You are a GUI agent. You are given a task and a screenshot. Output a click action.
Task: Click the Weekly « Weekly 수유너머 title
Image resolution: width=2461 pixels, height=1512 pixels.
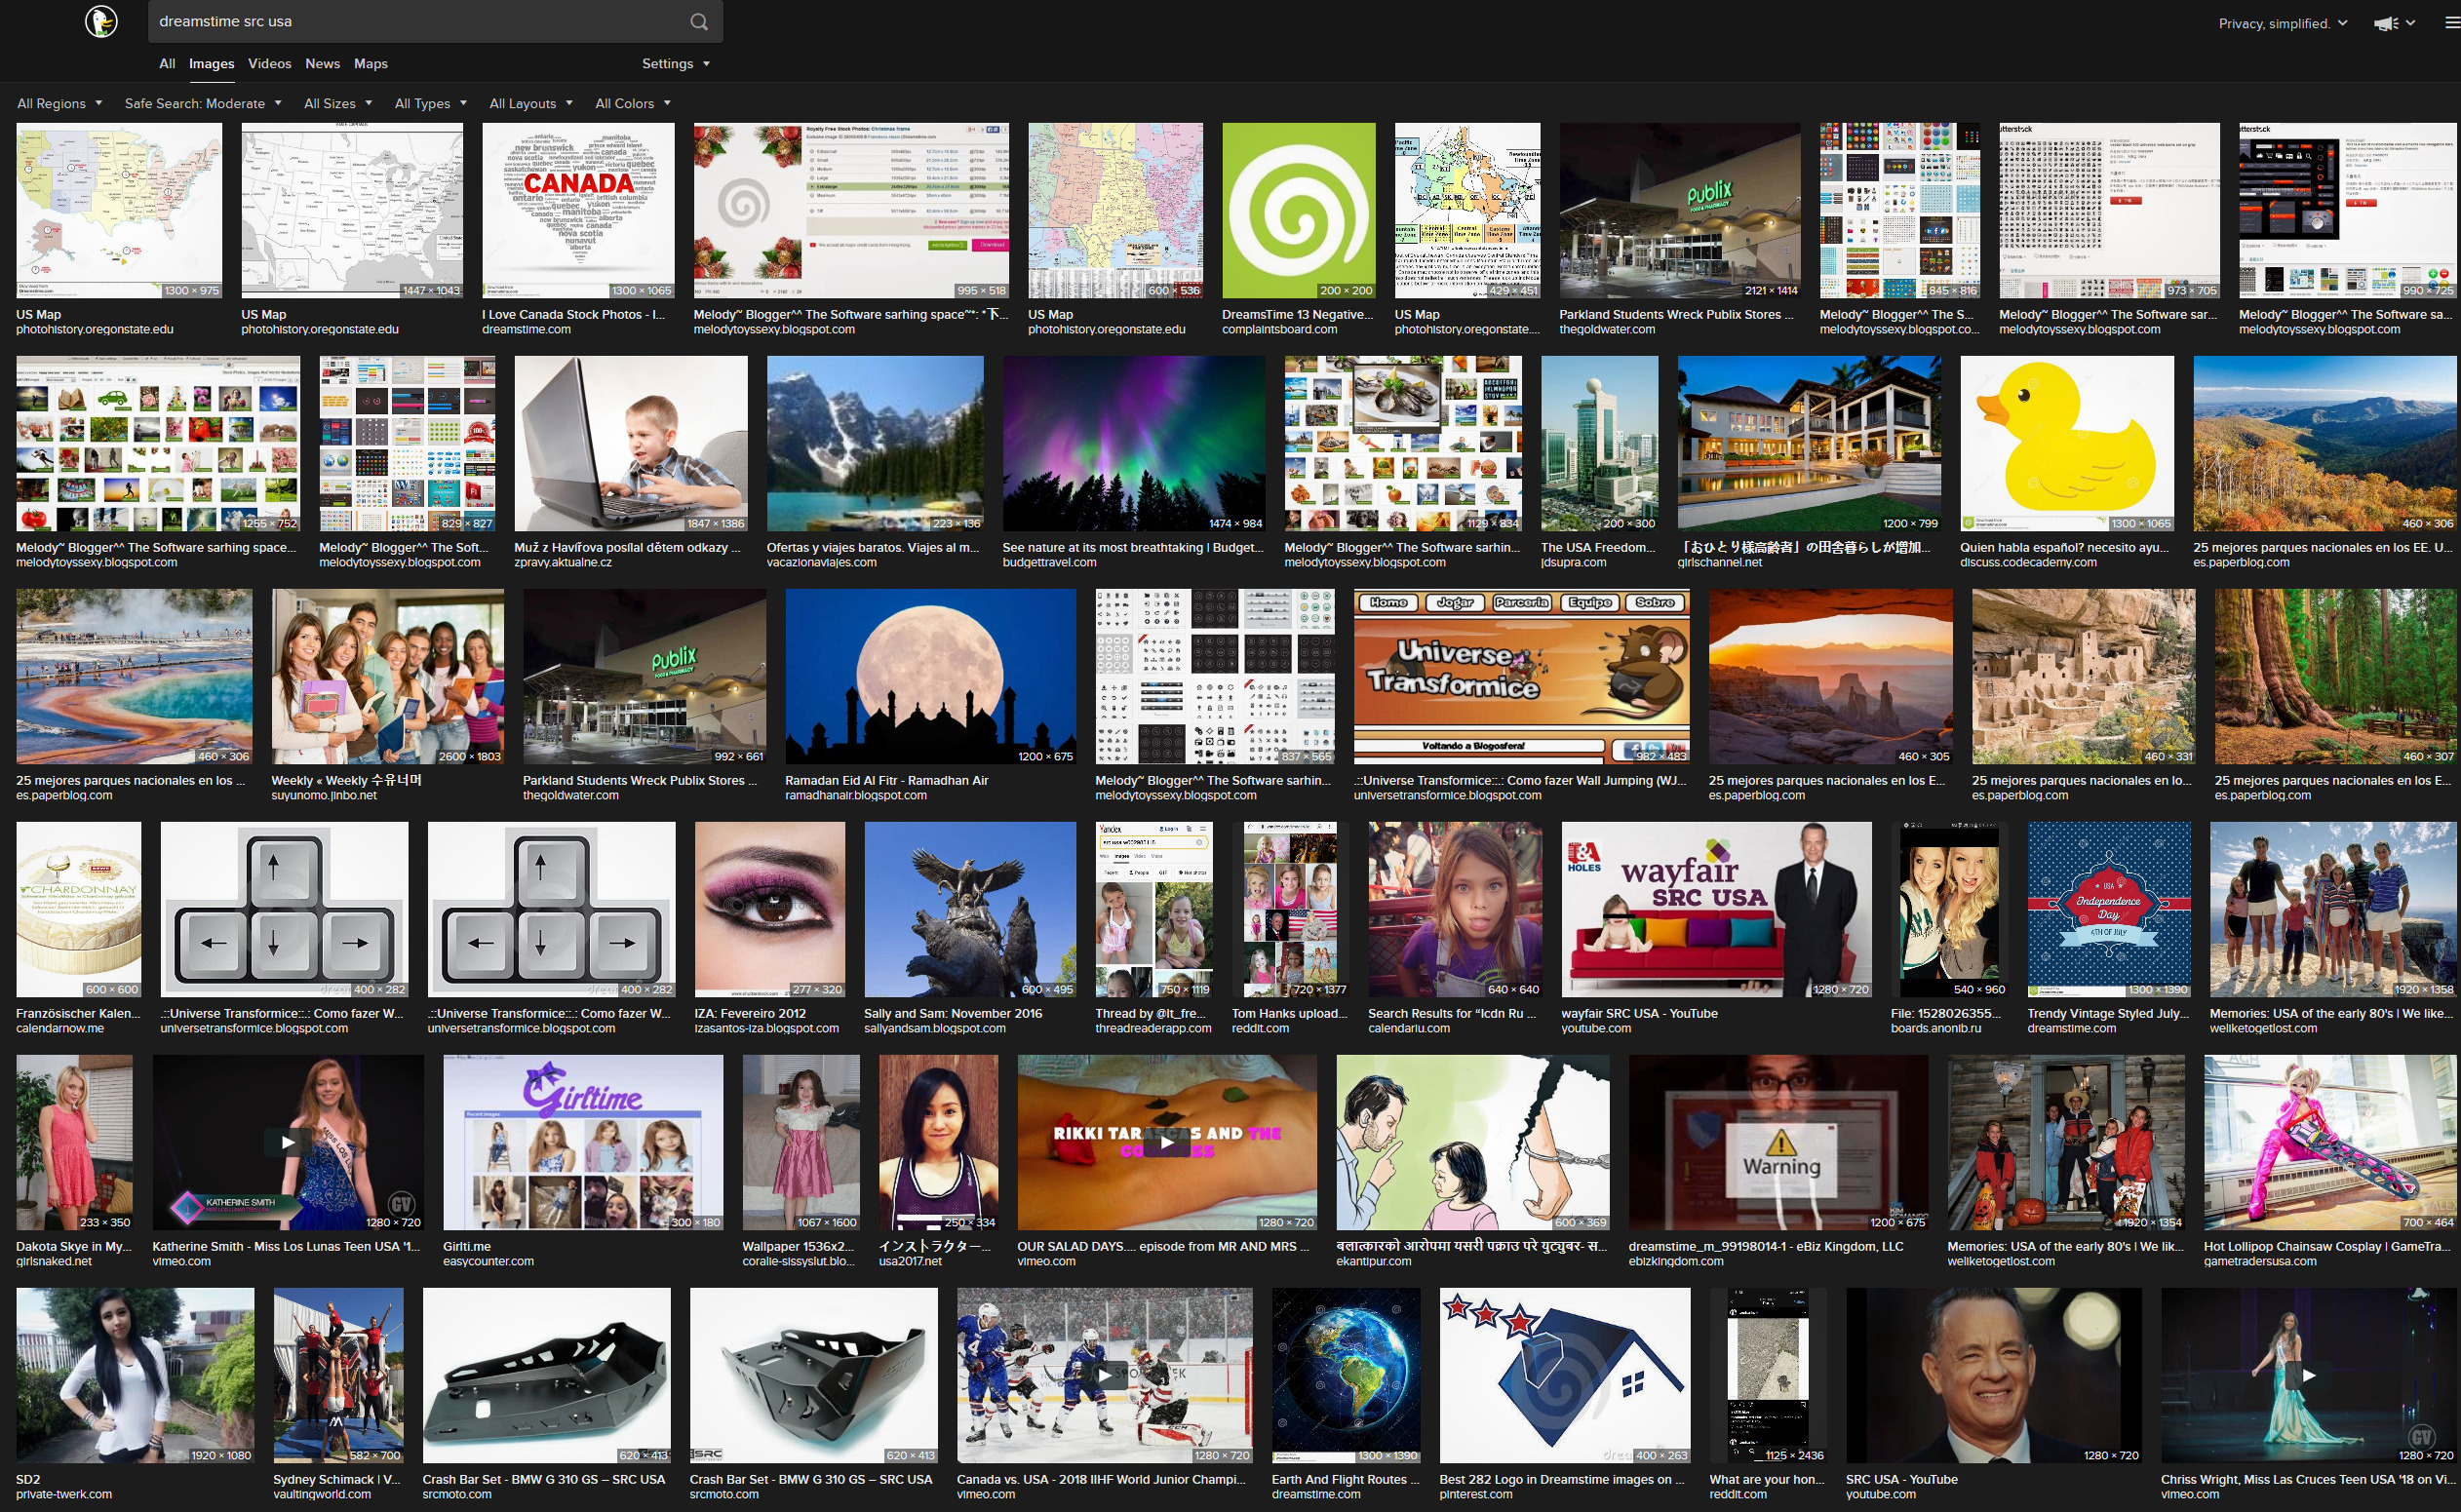(x=347, y=780)
